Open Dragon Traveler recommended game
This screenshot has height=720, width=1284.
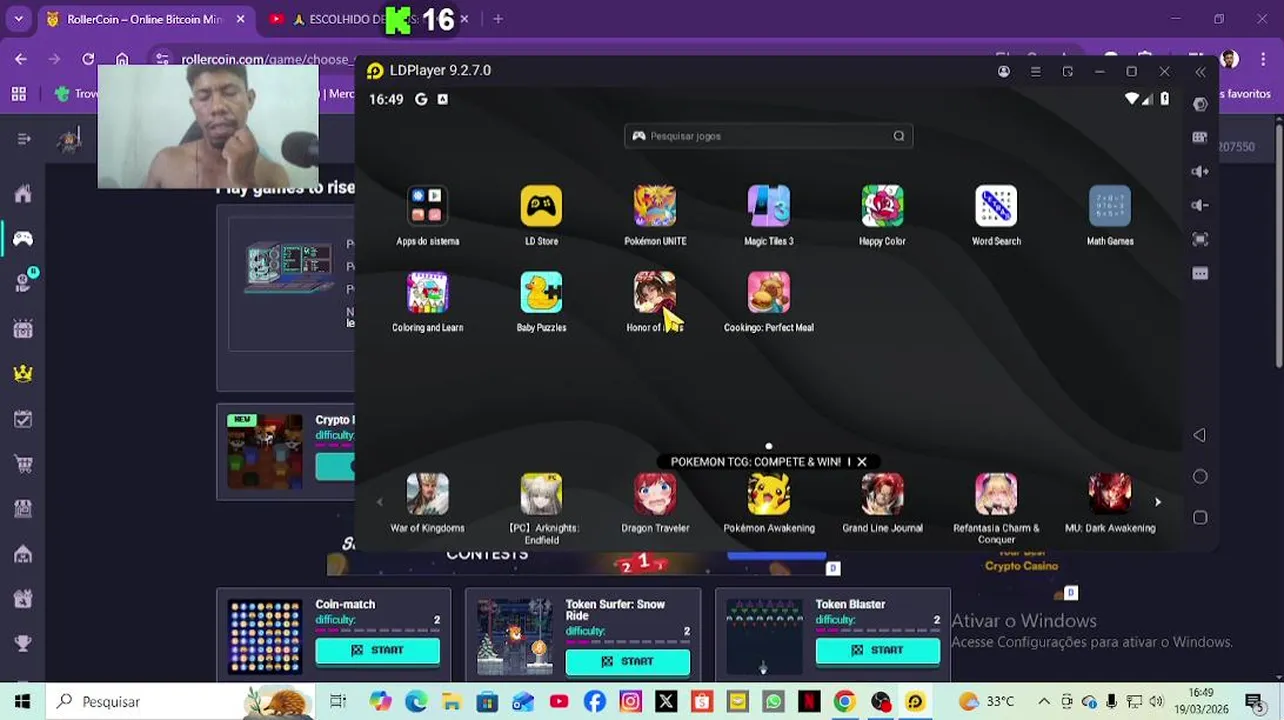[655, 494]
